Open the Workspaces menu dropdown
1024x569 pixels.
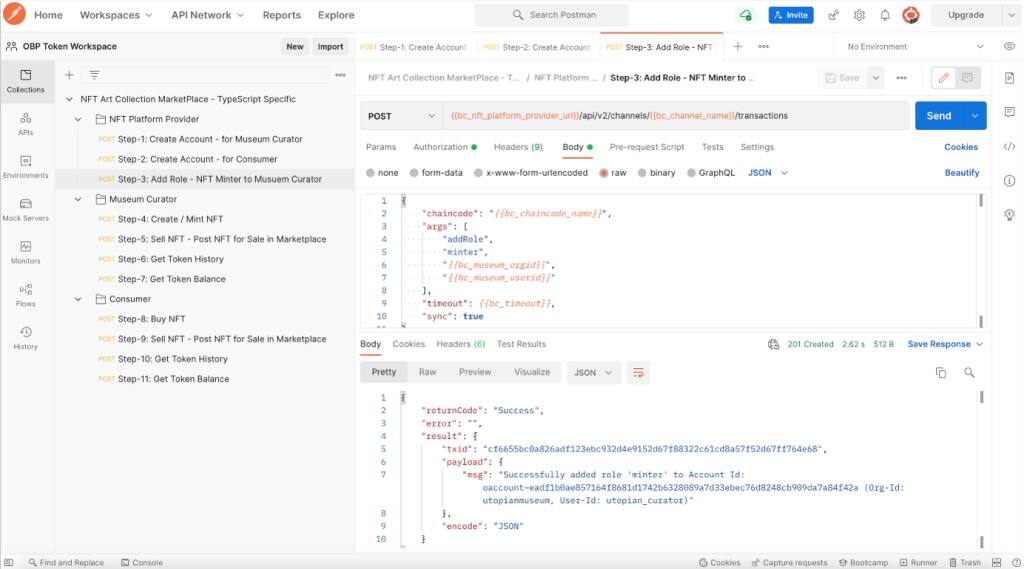116,14
